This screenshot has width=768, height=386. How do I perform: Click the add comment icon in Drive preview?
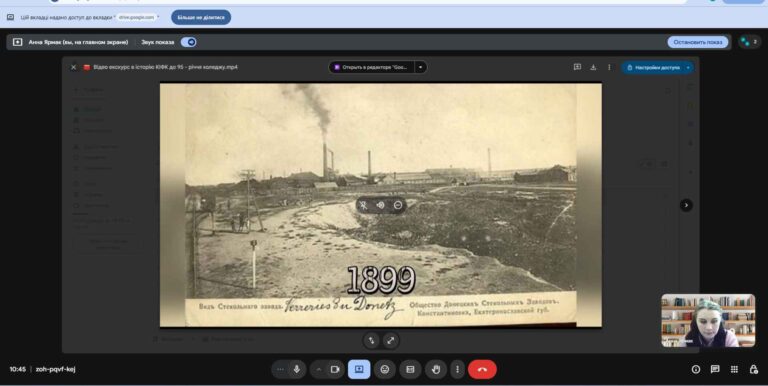click(577, 67)
